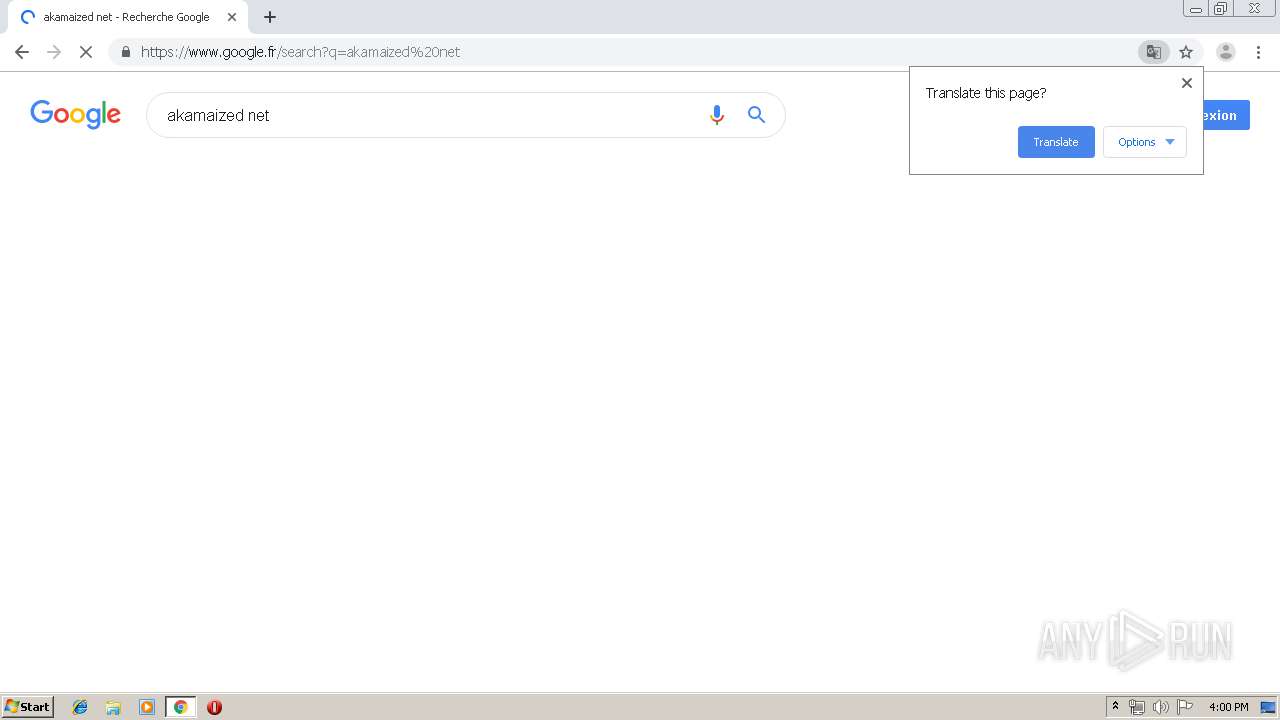Open the red Opera taskbar icon
Image resolution: width=1280 pixels, height=720 pixels.
[x=214, y=707]
